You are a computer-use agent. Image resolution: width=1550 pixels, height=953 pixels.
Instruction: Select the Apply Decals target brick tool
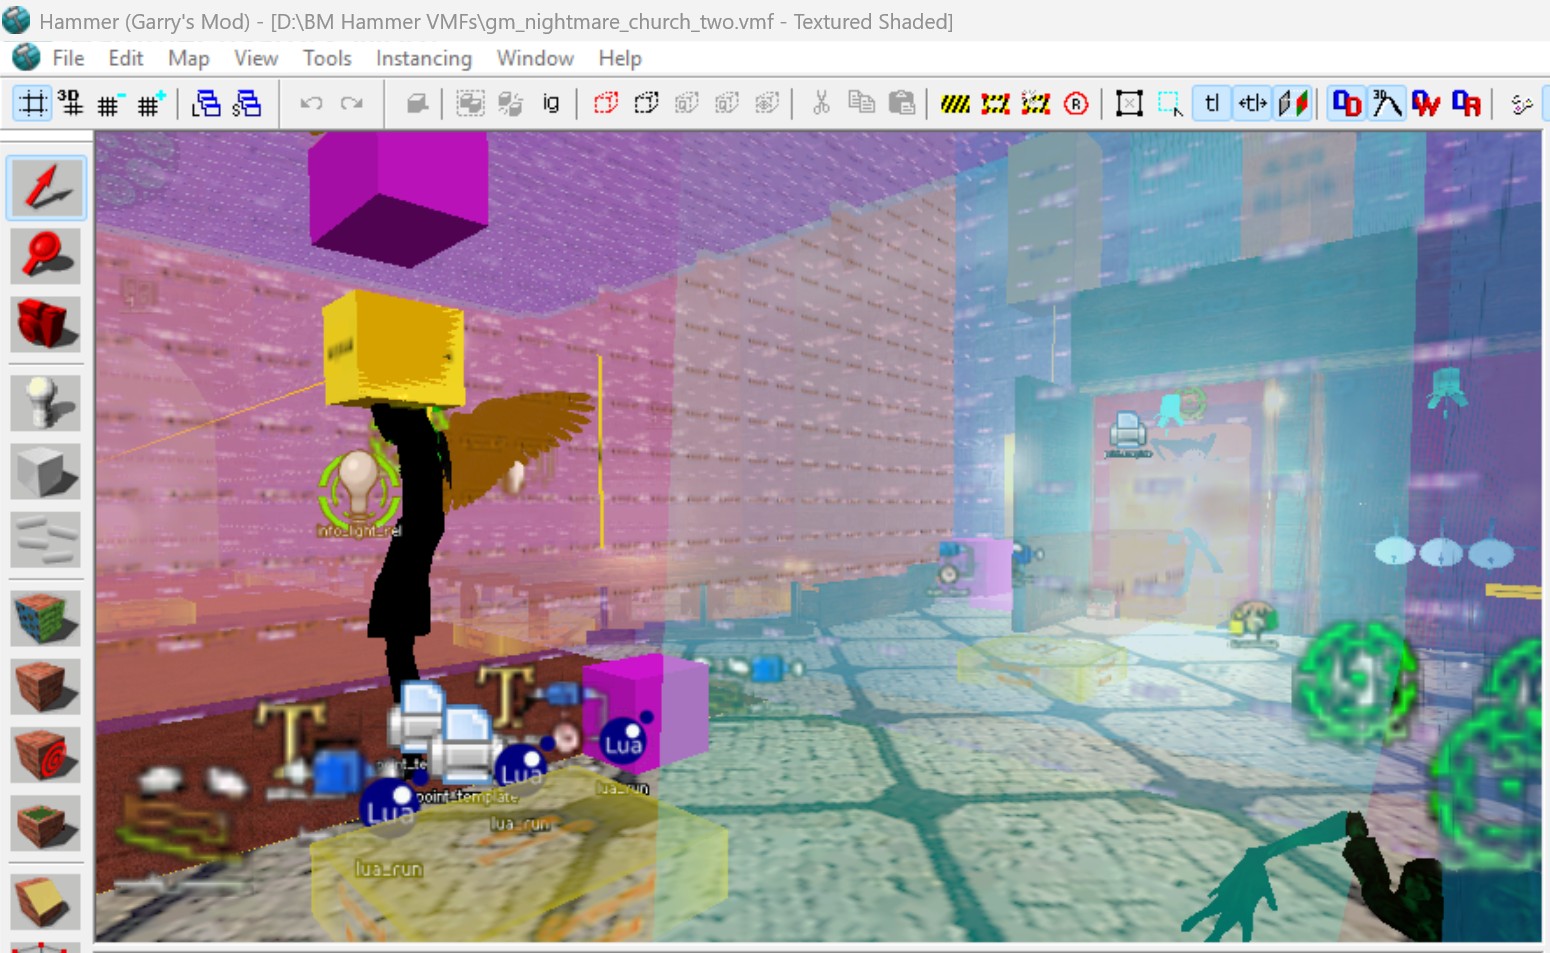(x=46, y=755)
